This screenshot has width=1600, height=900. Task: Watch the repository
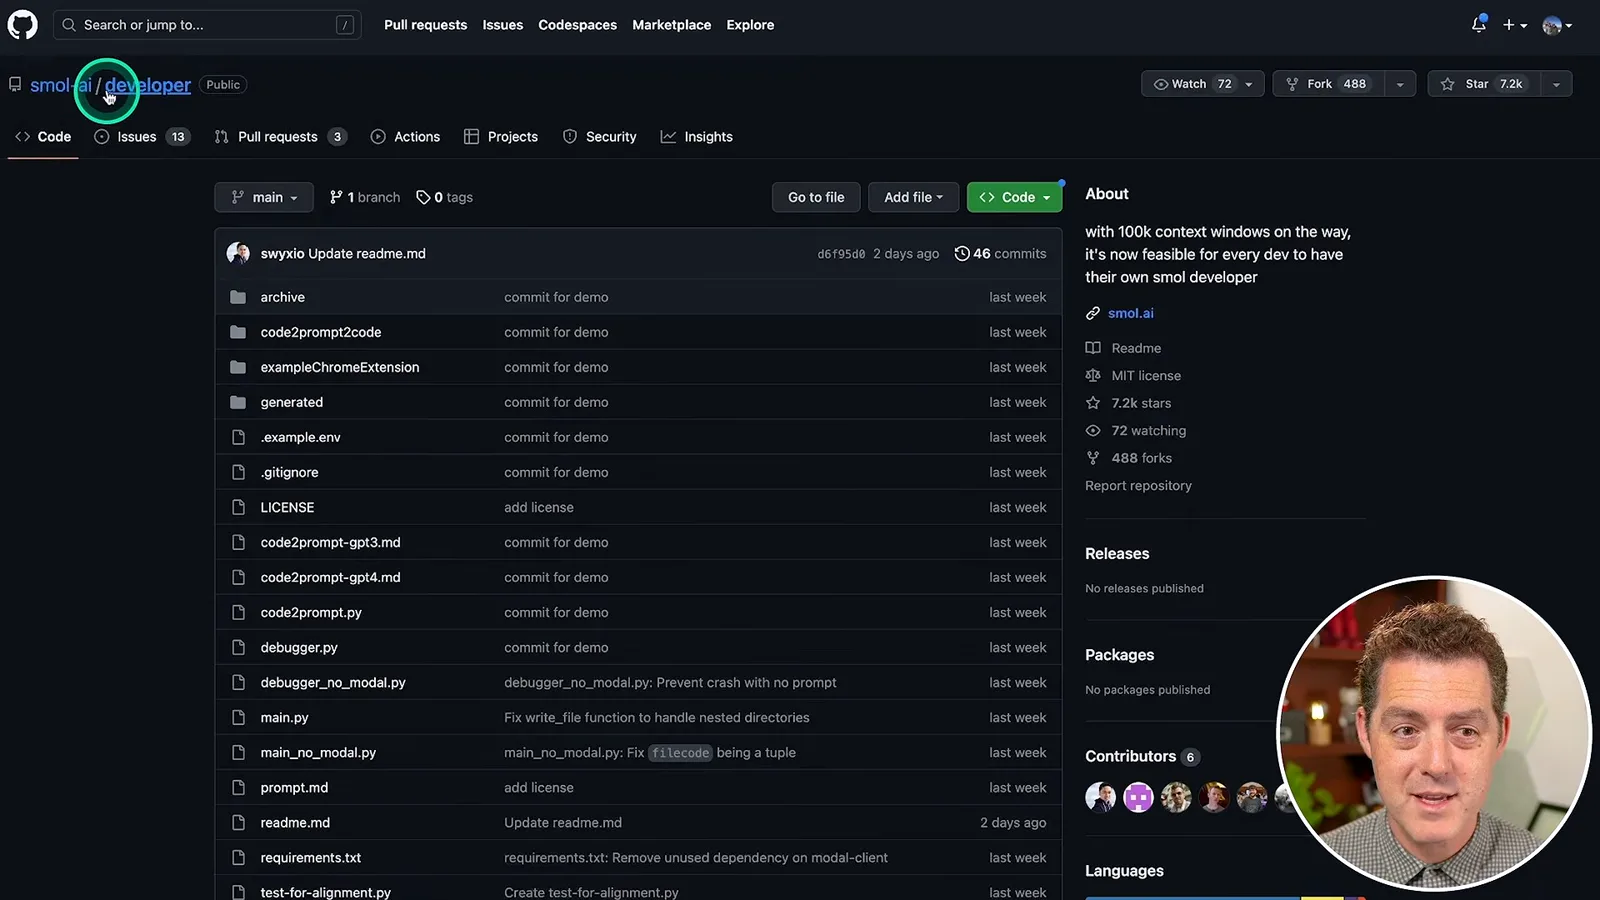[x=1203, y=84]
